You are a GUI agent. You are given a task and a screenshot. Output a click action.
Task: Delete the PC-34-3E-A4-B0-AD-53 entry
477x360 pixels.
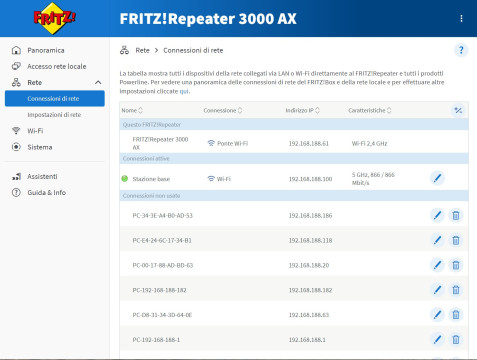(x=456, y=215)
